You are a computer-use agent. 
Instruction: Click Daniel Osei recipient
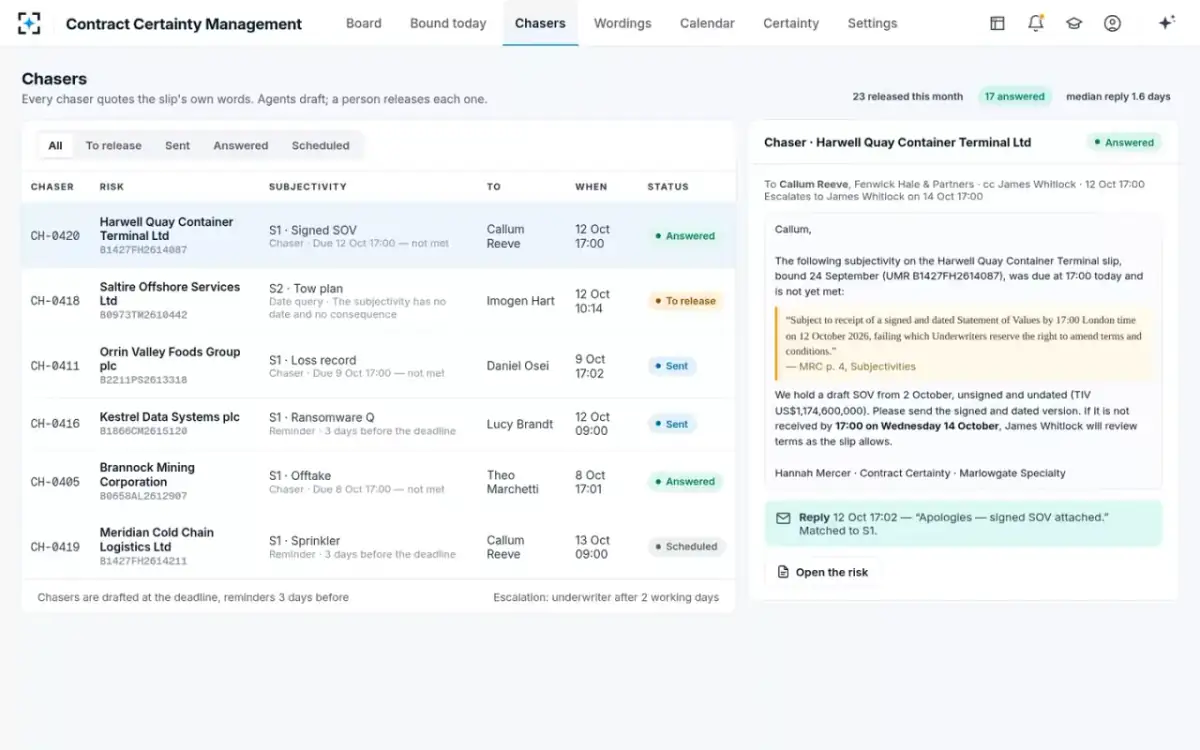518,366
